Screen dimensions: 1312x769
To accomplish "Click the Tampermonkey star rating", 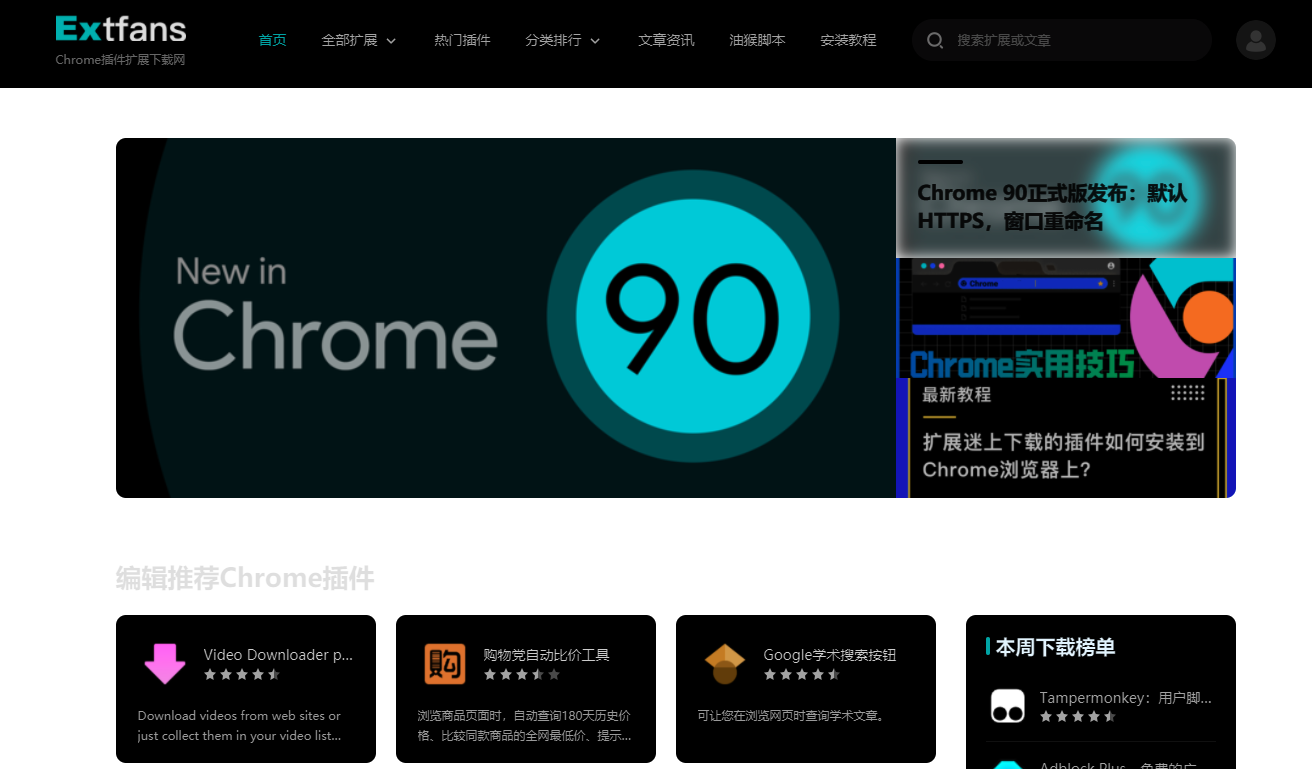I will tap(1078, 717).
